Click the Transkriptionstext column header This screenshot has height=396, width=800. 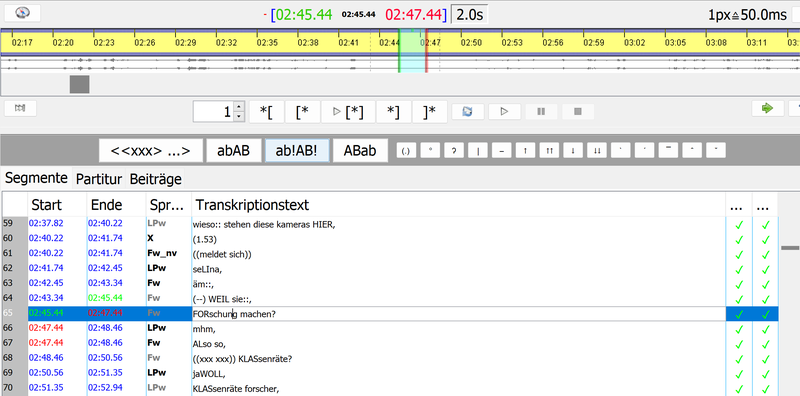click(x=458, y=205)
